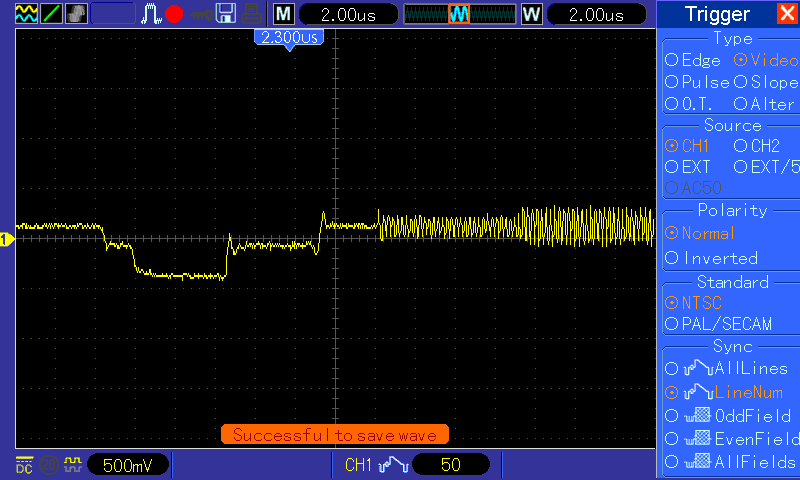Click the green diagonal line icon

click(x=51, y=14)
